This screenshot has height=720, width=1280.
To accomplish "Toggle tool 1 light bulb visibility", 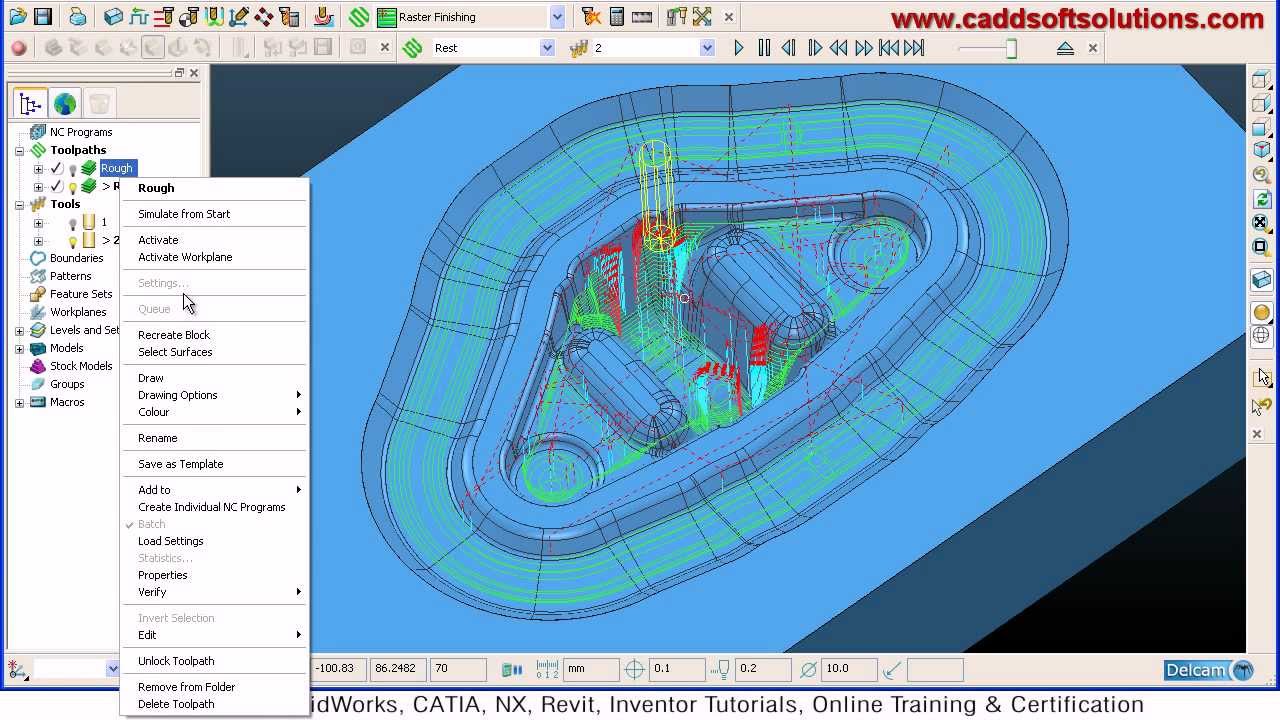I will [x=72, y=223].
